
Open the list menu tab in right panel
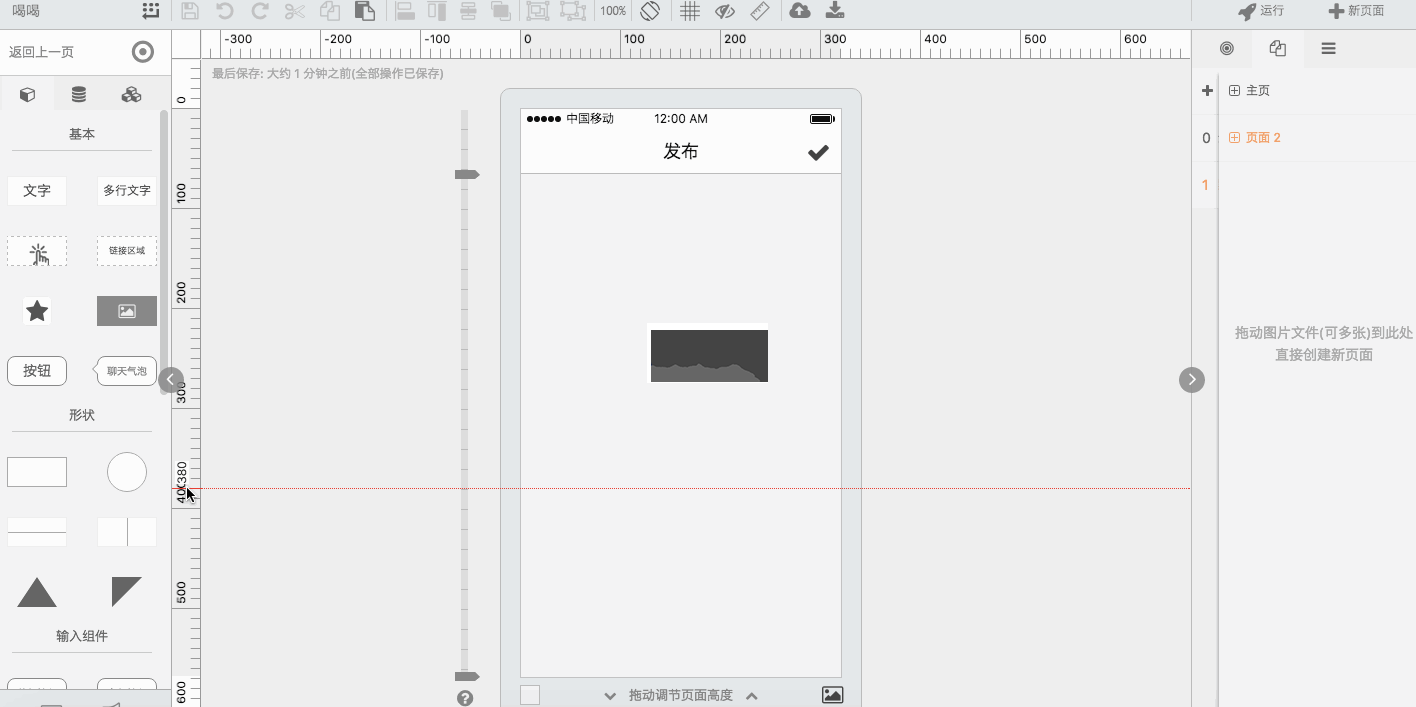tap(1328, 48)
